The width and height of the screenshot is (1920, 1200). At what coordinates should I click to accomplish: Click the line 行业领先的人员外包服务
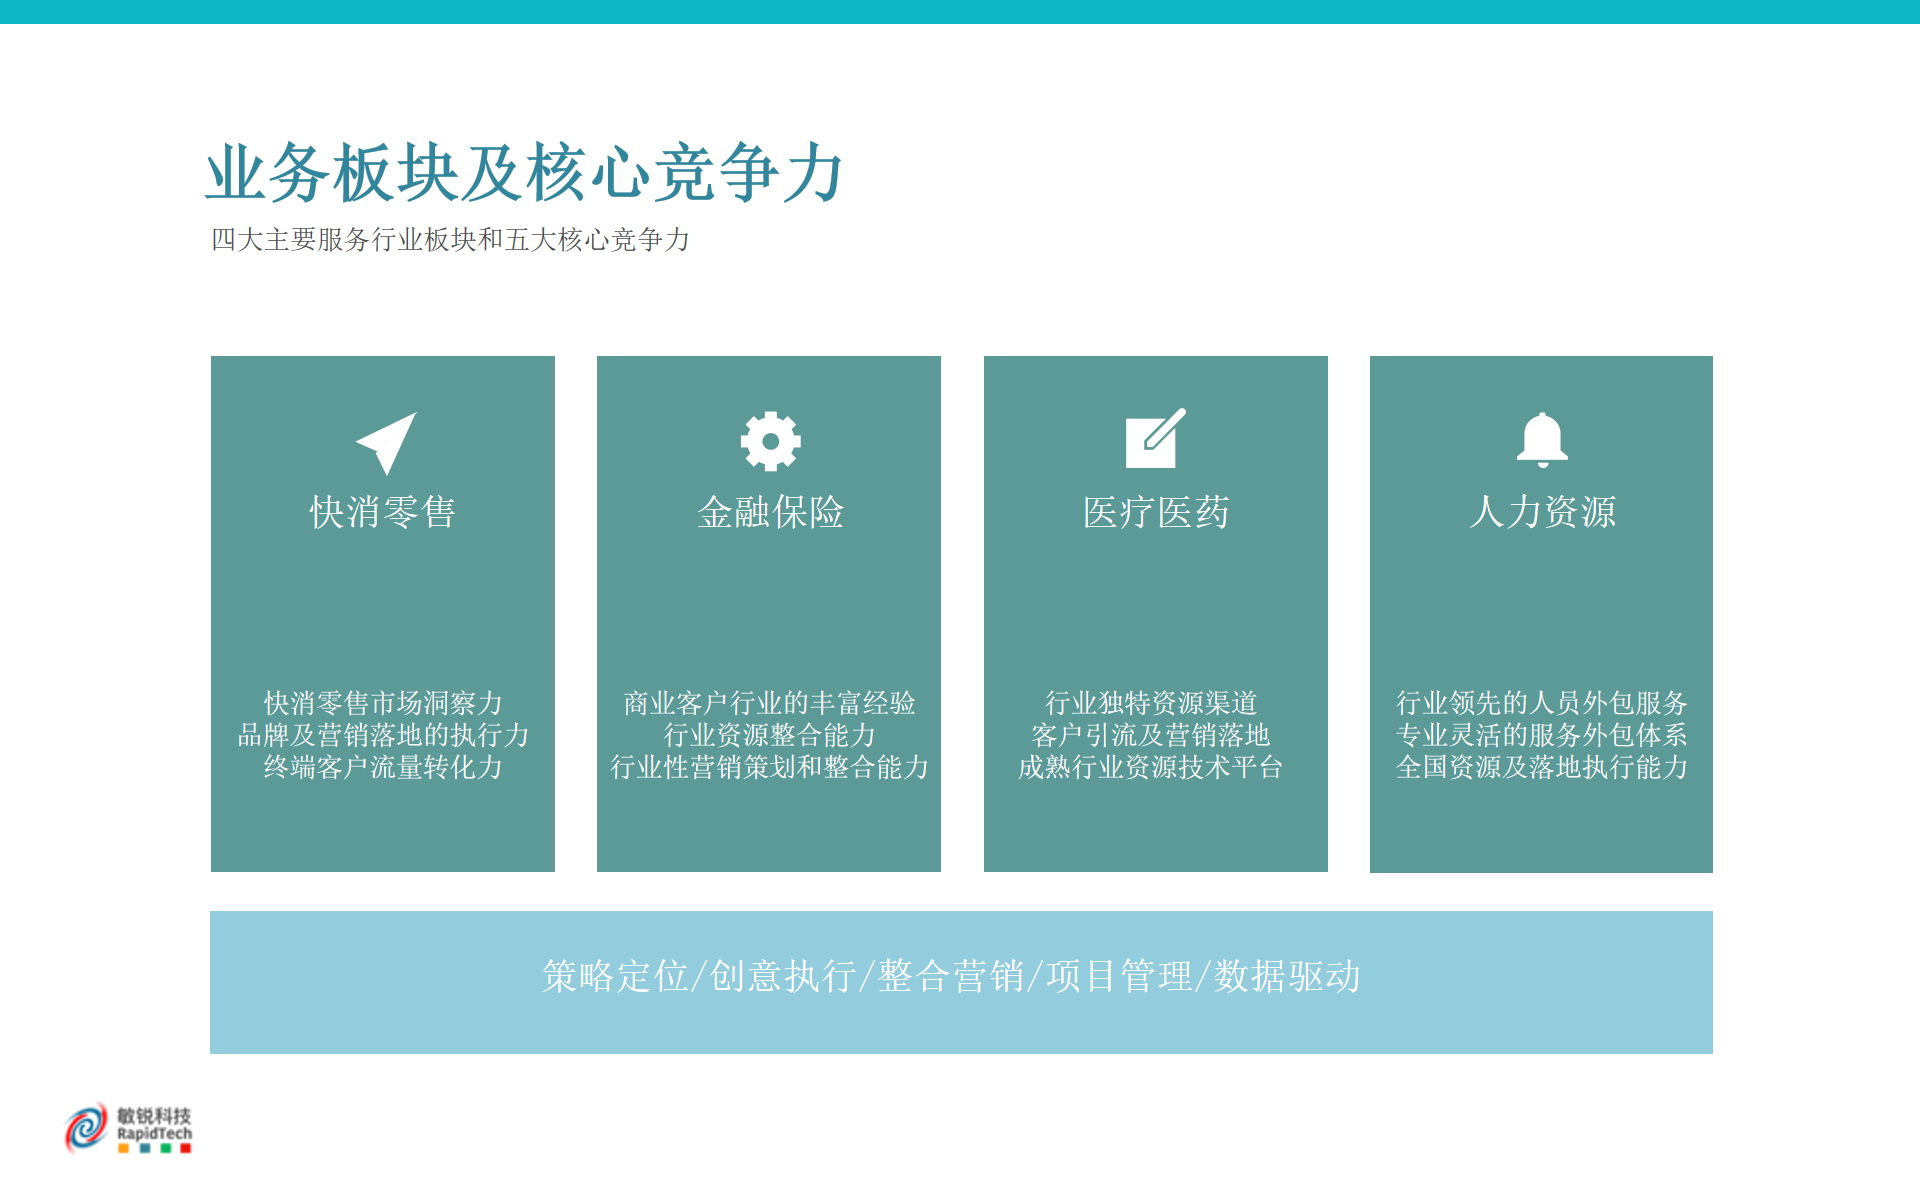point(1542,703)
